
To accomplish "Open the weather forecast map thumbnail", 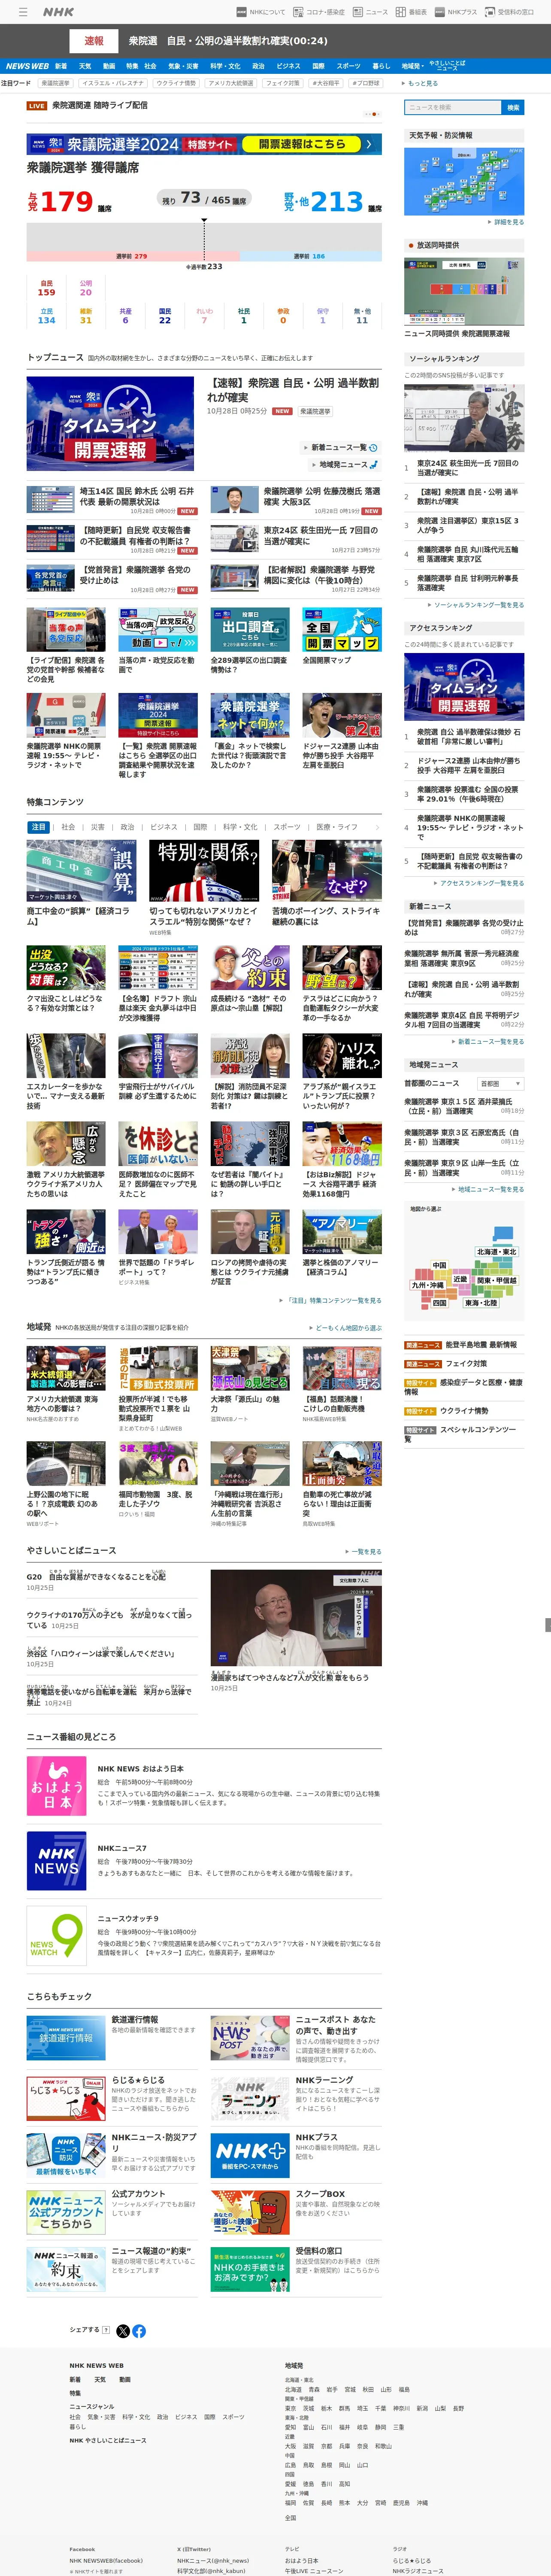I will tap(464, 181).
